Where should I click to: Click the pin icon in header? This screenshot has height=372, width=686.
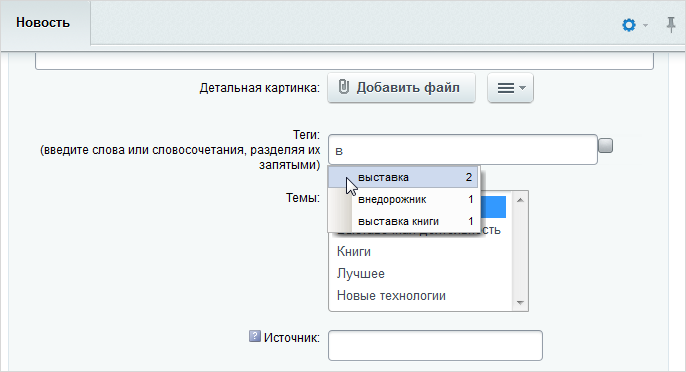[671, 25]
